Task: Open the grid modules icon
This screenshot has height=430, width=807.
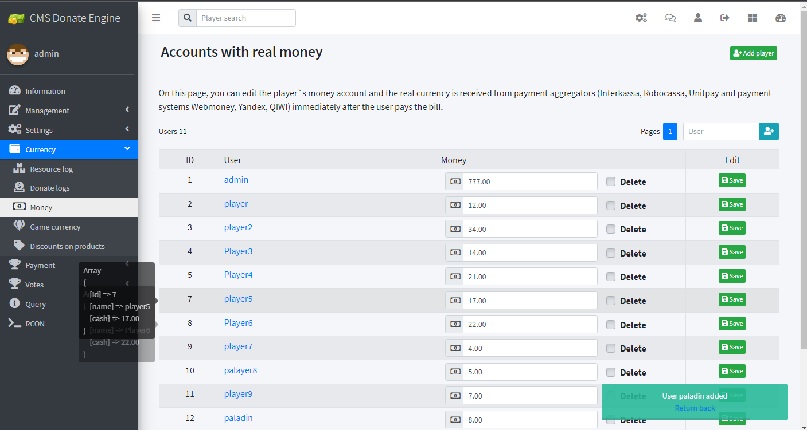Action: pyautogui.click(x=752, y=18)
